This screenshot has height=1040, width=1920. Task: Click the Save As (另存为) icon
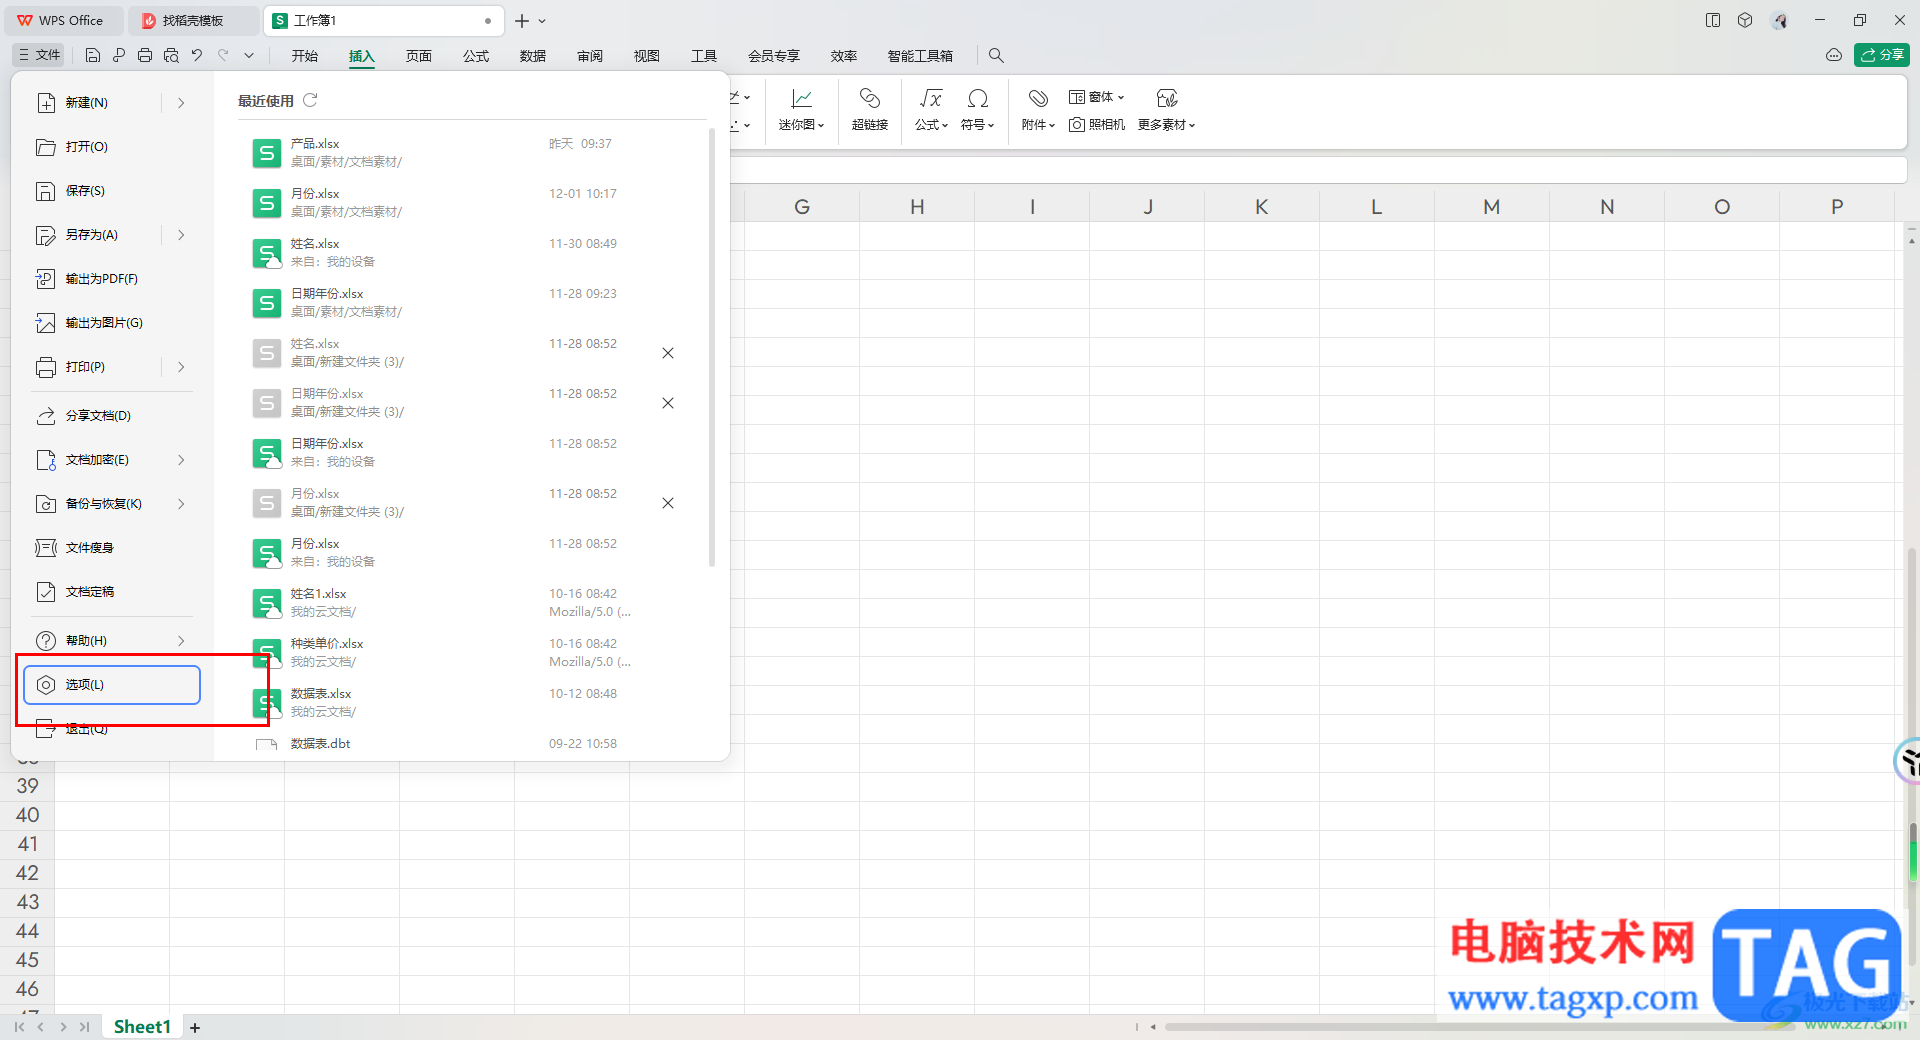pyautogui.click(x=46, y=235)
